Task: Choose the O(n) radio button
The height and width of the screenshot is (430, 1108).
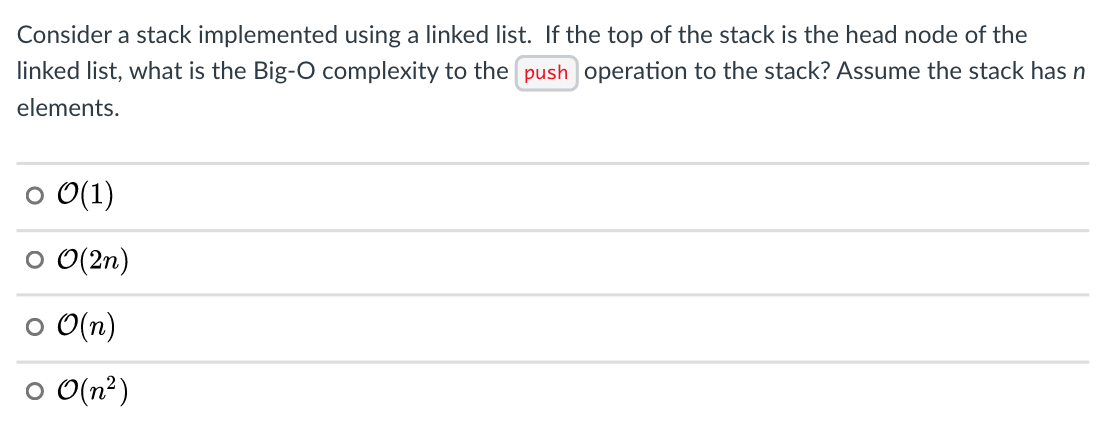Action: click(34, 328)
